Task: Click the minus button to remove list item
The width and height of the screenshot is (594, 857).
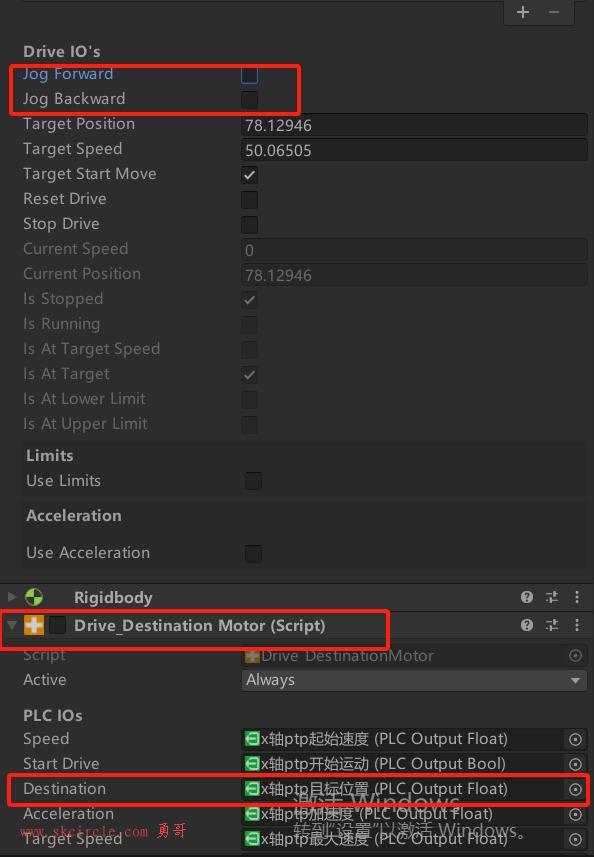Action: (554, 12)
